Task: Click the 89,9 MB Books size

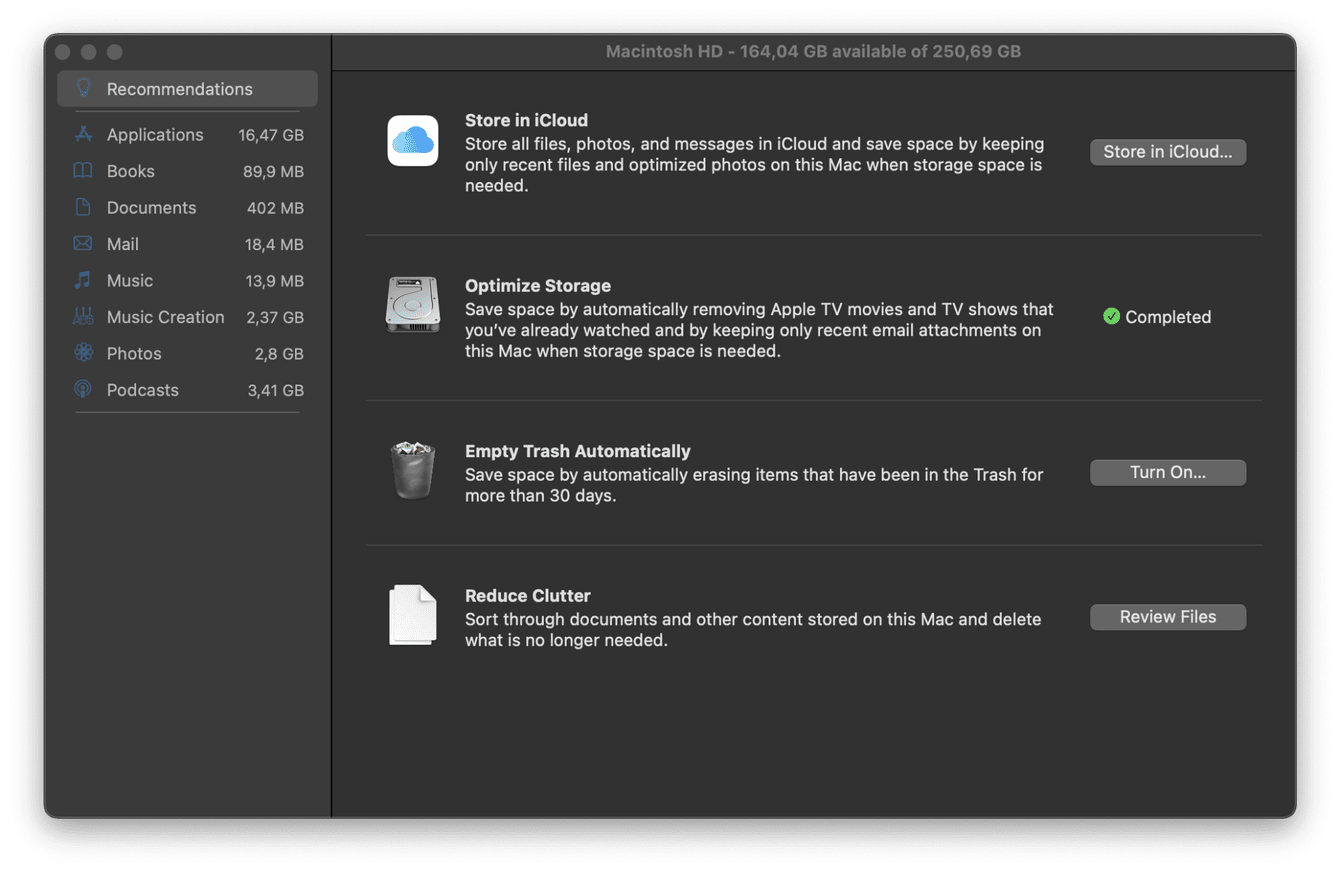Action: click(x=273, y=171)
